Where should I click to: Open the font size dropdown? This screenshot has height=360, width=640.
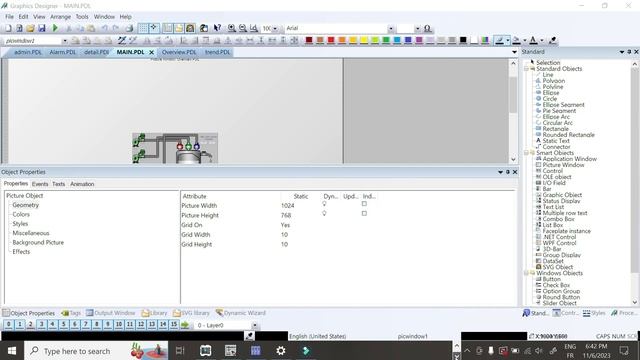click(417, 29)
